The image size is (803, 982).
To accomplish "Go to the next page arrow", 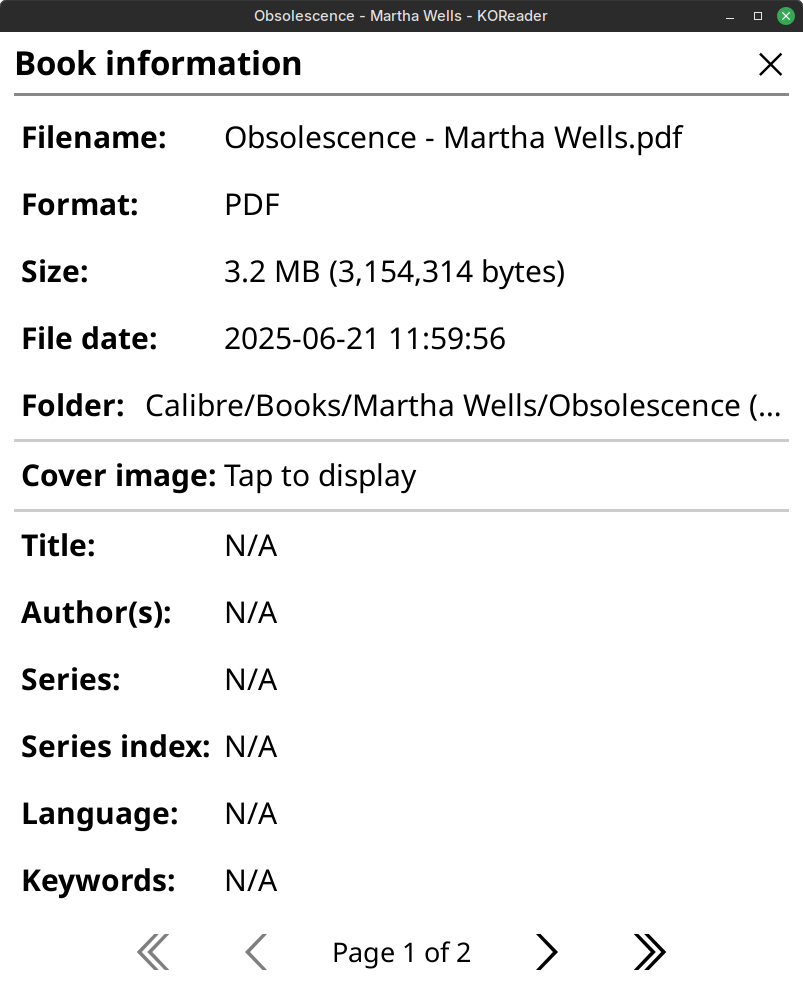I will pyautogui.click(x=546, y=952).
